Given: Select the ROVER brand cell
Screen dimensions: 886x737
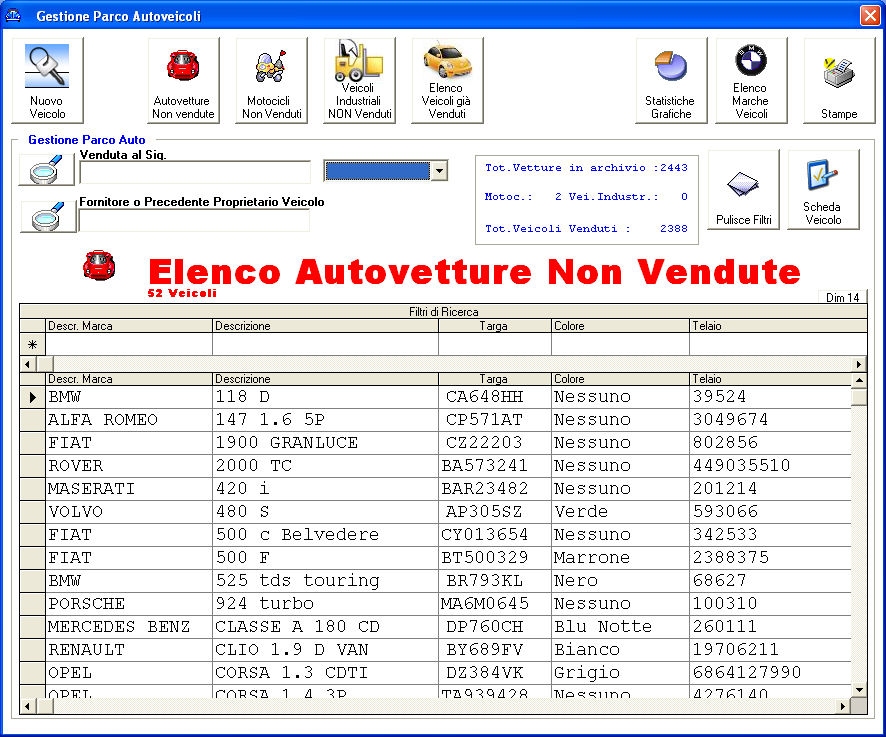Looking at the screenshot, I should point(129,466).
